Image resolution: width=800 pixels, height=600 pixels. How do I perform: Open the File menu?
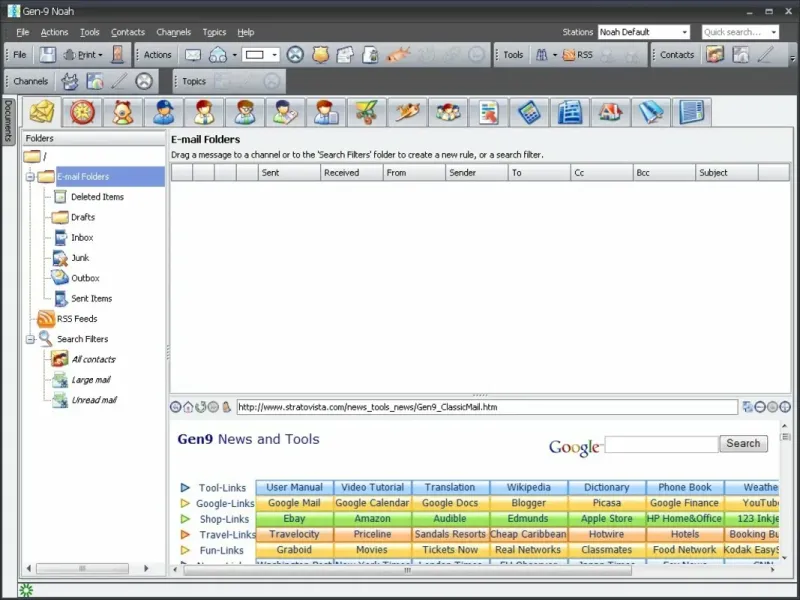click(x=22, y=32)
